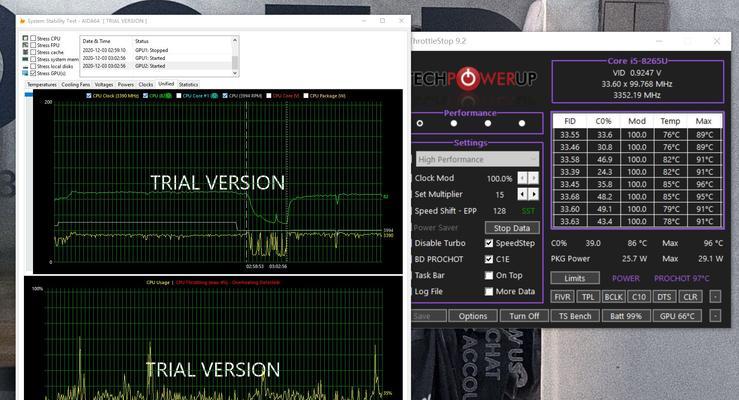Click the GPU 66°C button
The width and height of the screenshot is (739, 400).
click(x=677, y=316)
